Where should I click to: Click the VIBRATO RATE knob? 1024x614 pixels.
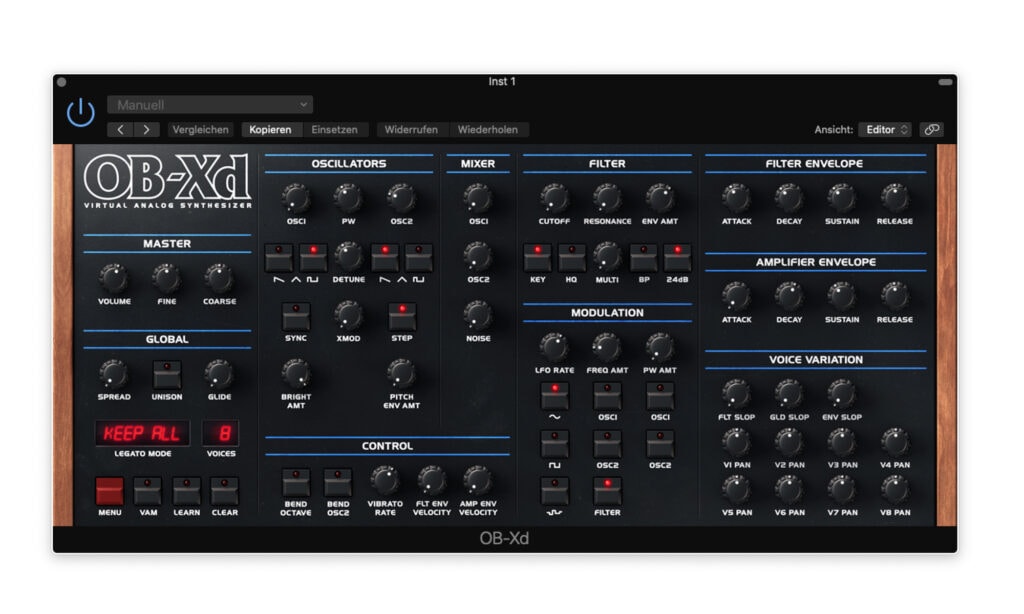[x=385, y=481]
